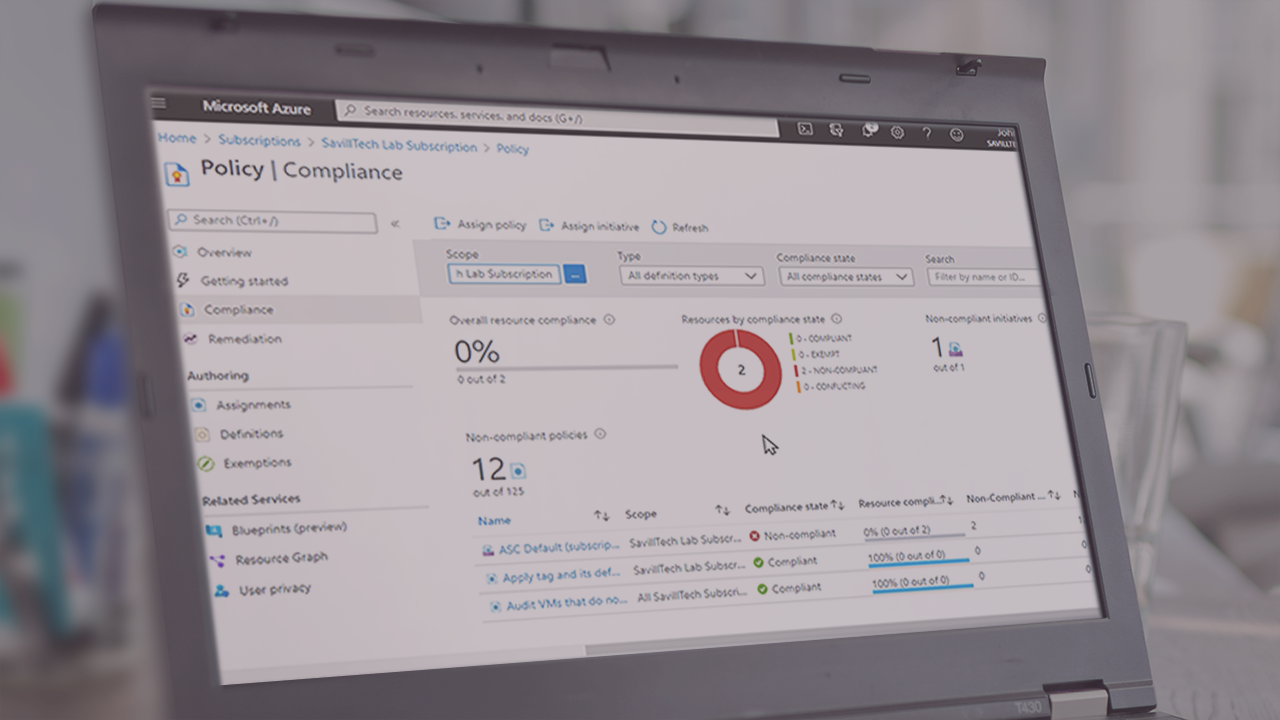Open the Compliance state dropdown

click(846, 277)
